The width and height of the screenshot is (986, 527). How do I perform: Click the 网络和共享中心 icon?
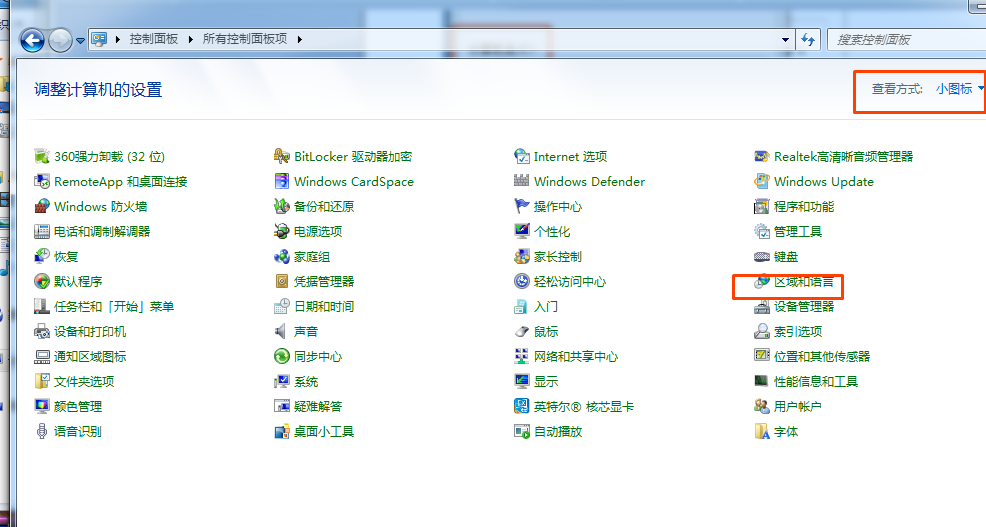coord(522,357)
